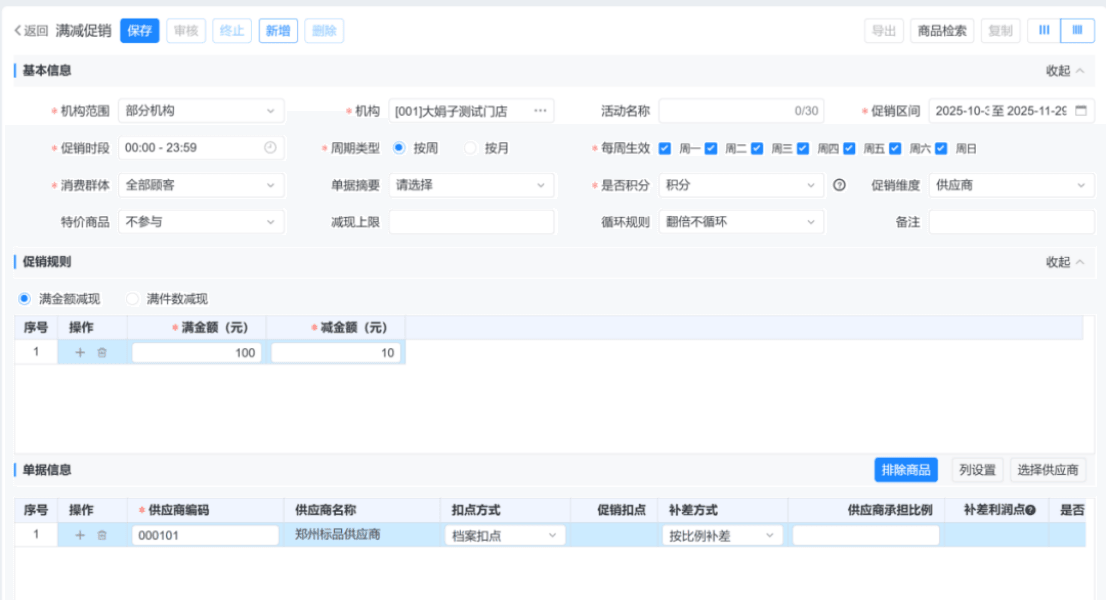Select the 按月 radio option
This screenshot has width=1106, height=600.
coord(471,148)
